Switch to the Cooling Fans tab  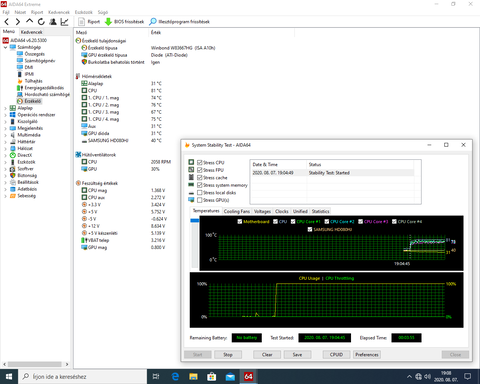tap(237, 211)
